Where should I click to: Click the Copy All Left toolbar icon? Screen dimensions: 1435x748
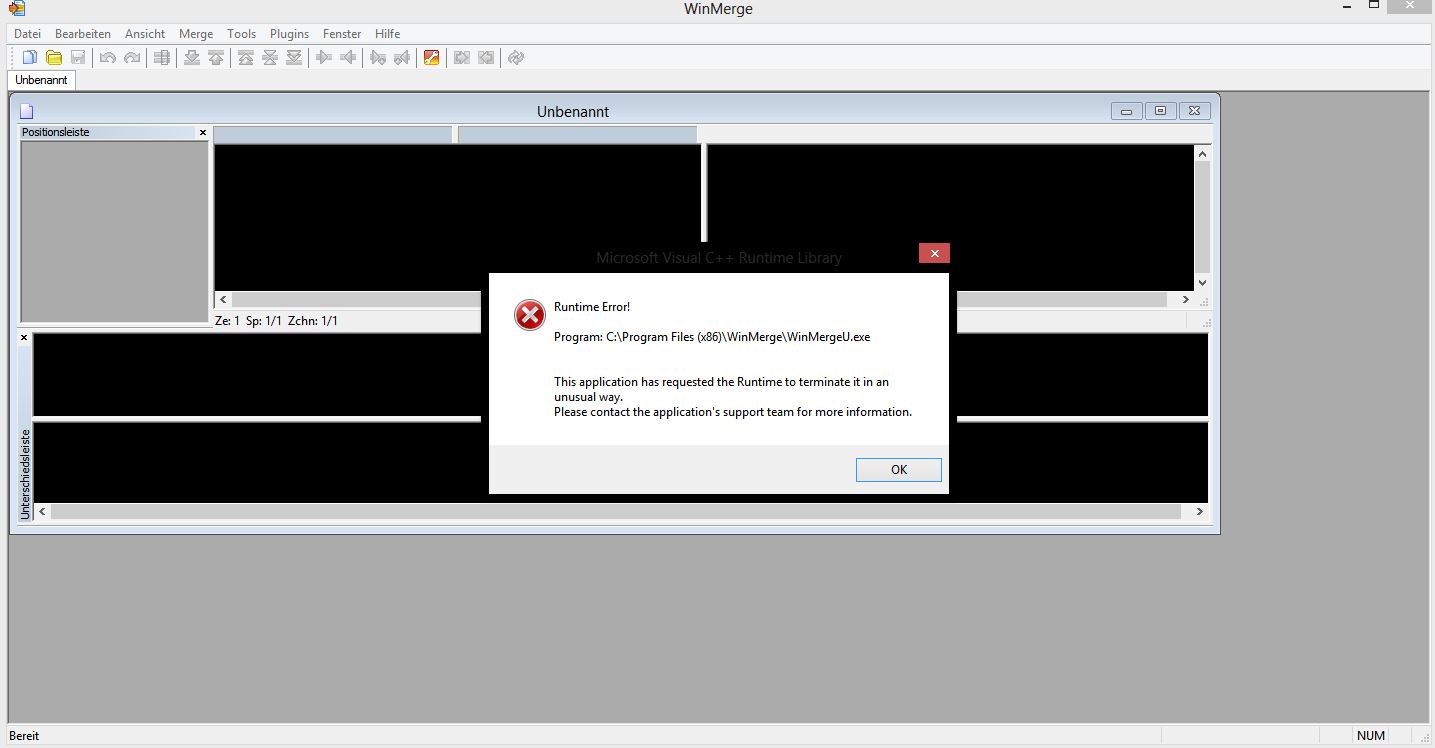486,58
